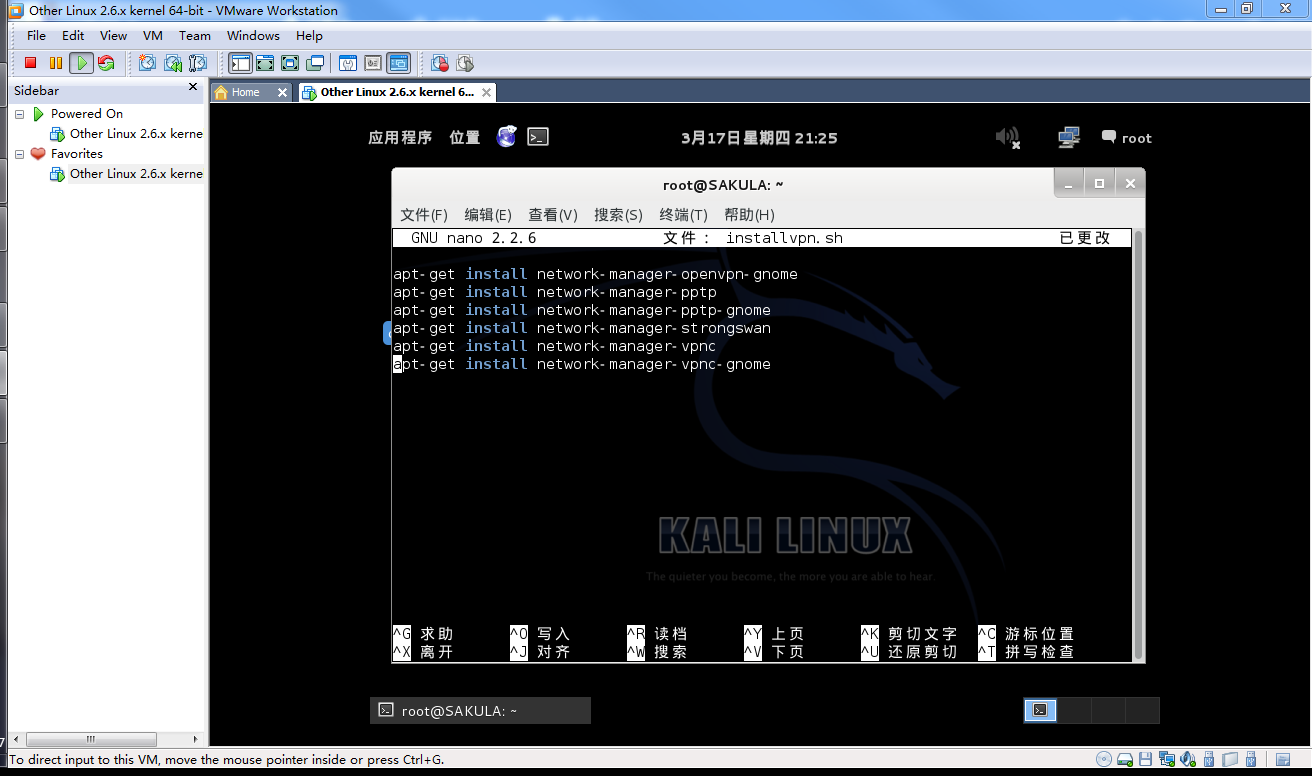Toggle the Show Sidebar toolbar icon
This screenshot has width=1312, height=776.
click(x=240, y=63)
